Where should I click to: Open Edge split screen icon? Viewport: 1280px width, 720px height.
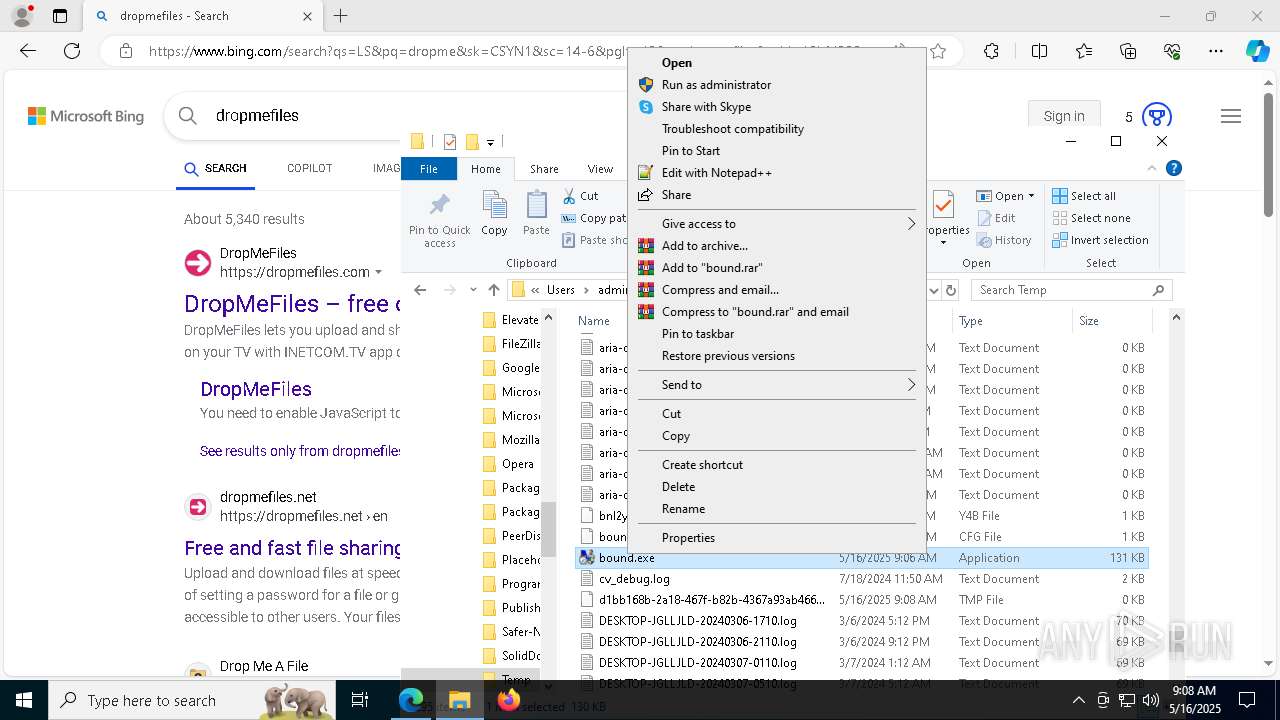1039,51
